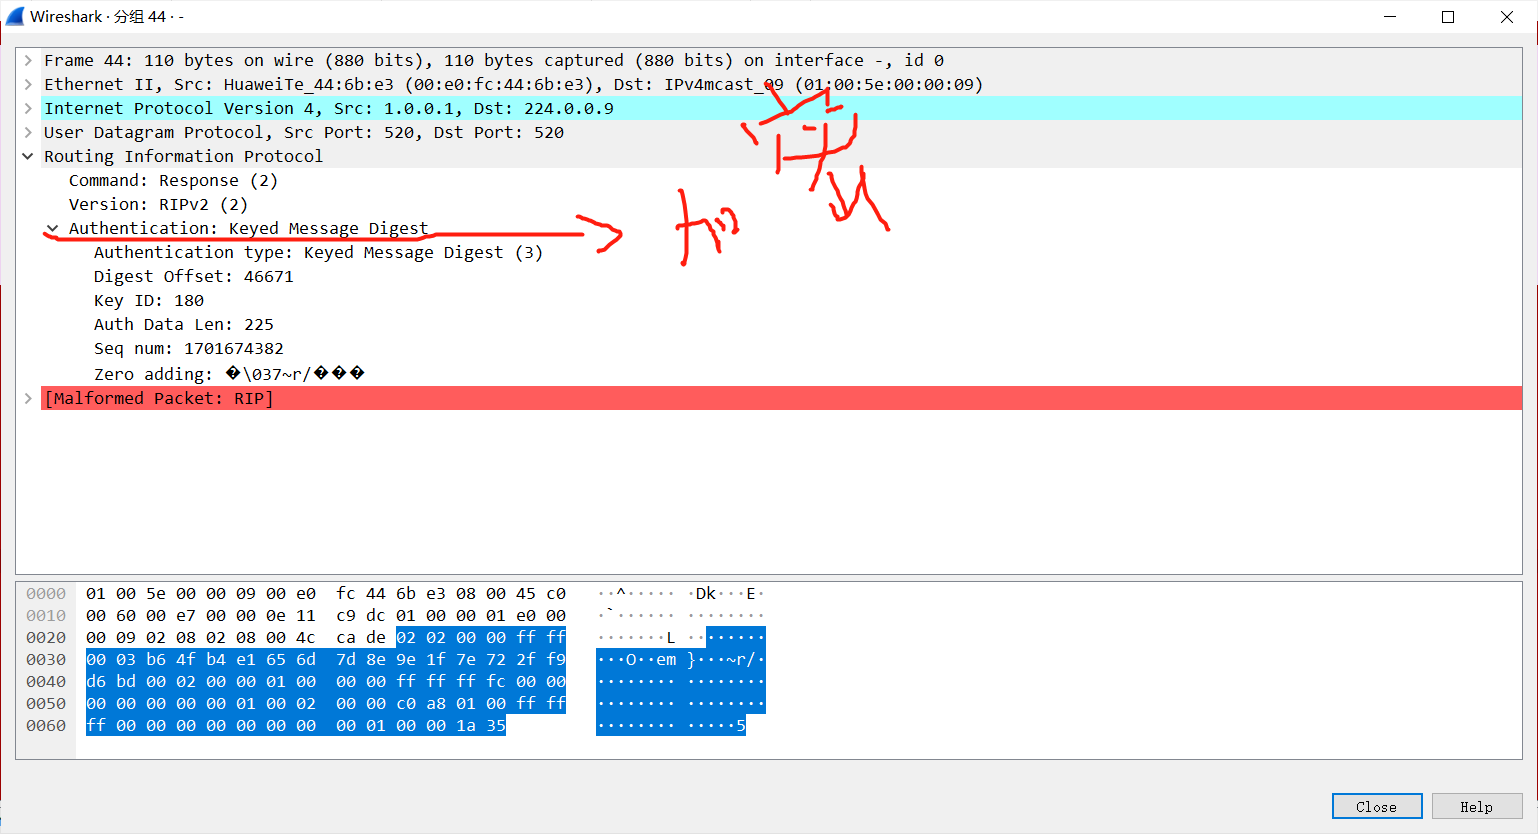Click the Wireshark fin icon in title bar
Image resolution: width=1538 pixels, height=834 pixels.
pyautogui.click(x=15, y=17)
